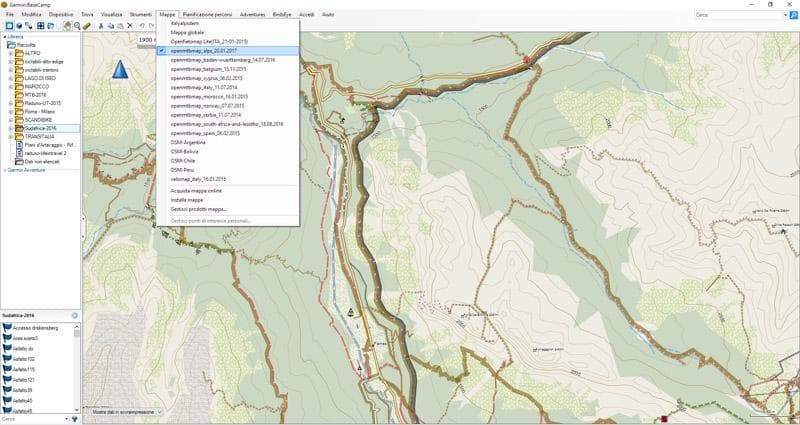Select the zoom magnifier tool
Screen dimensions: 800x425
coord(77,26)
